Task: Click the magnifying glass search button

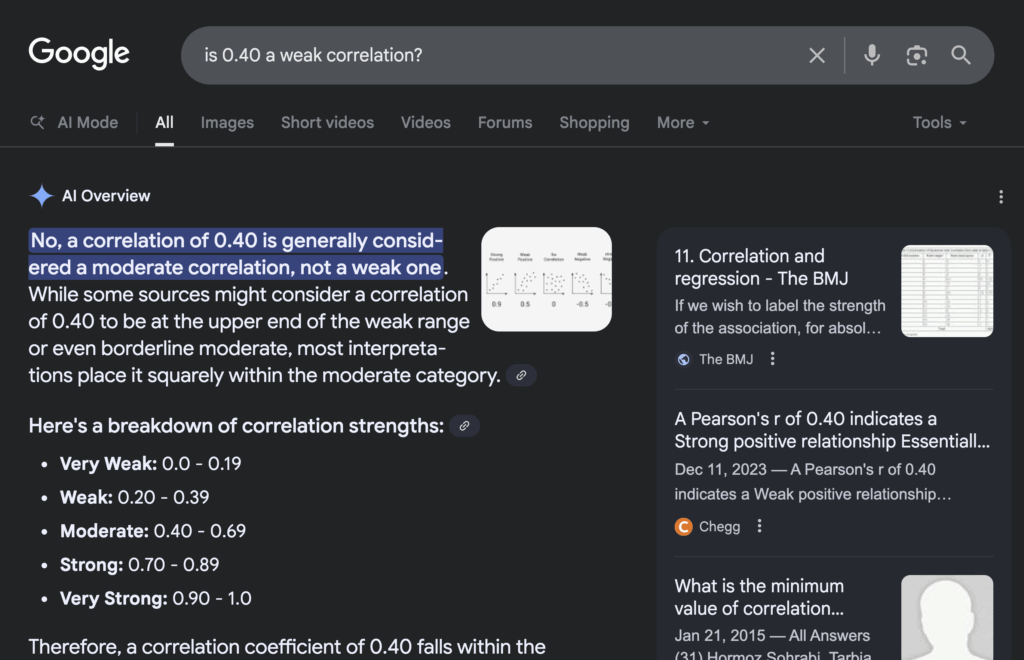Action: point(961,55)
